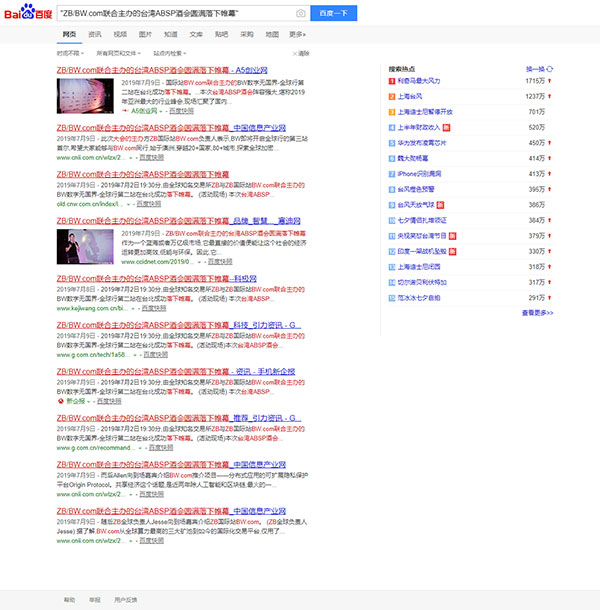Switch to the 视频 tab
Image resolution: width=600 pixels, height=610 pixels.
[x=120, y=34]
